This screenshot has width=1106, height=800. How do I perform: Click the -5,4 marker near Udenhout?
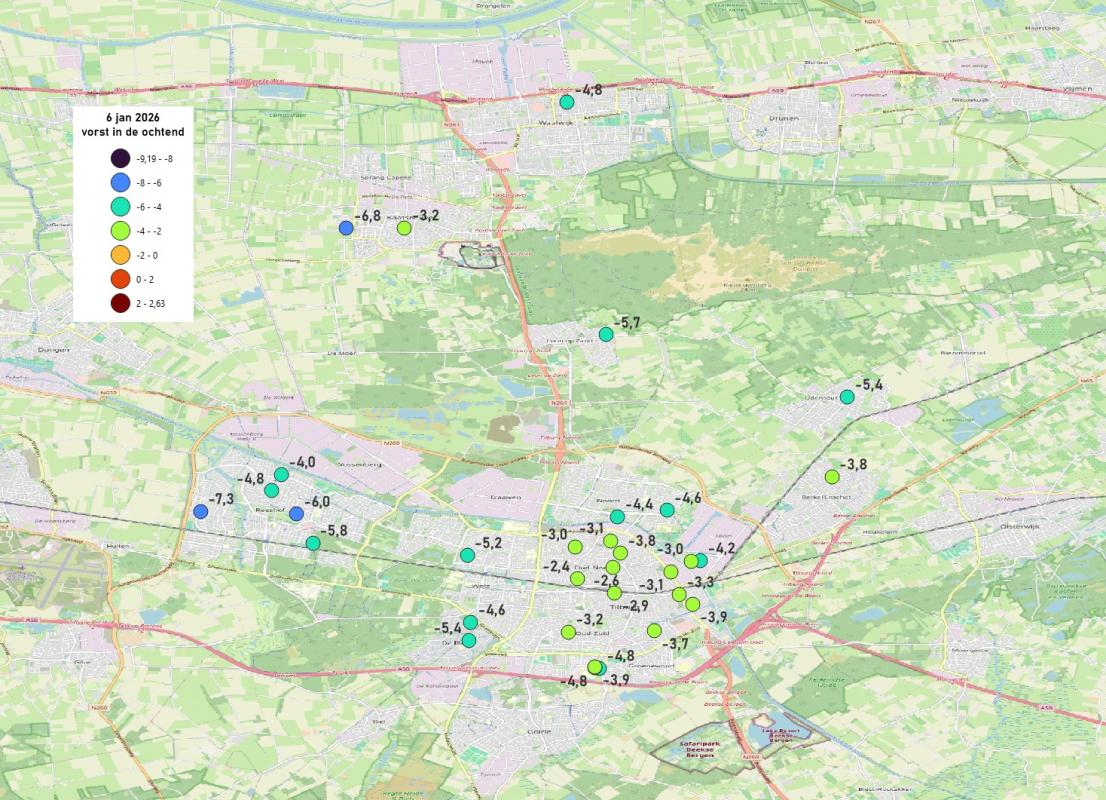pos(846,395)
